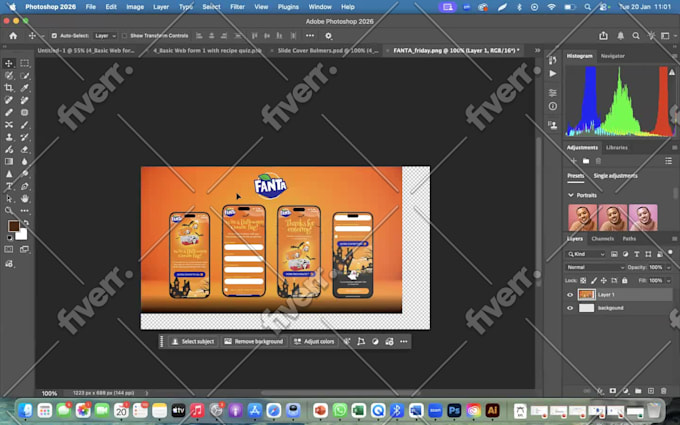
Task: Switch to the Navigator tab
Action: point(612,56)
